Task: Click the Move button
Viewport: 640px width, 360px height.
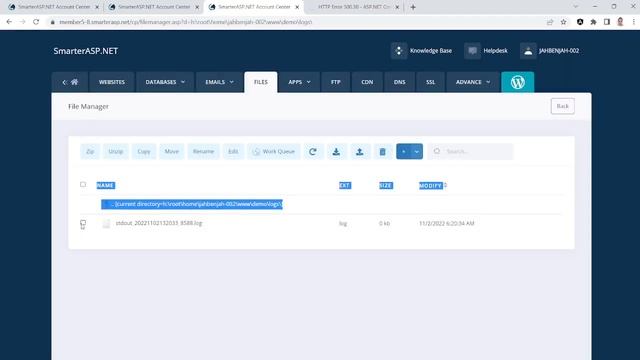Action: point(172,151)
